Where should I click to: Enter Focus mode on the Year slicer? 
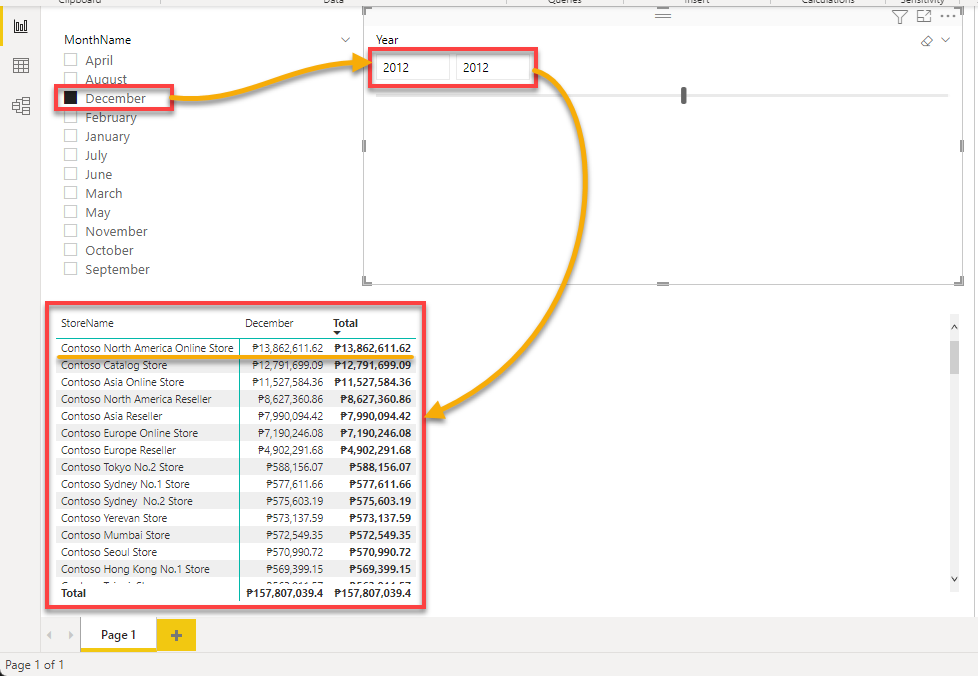pos(924,17)
